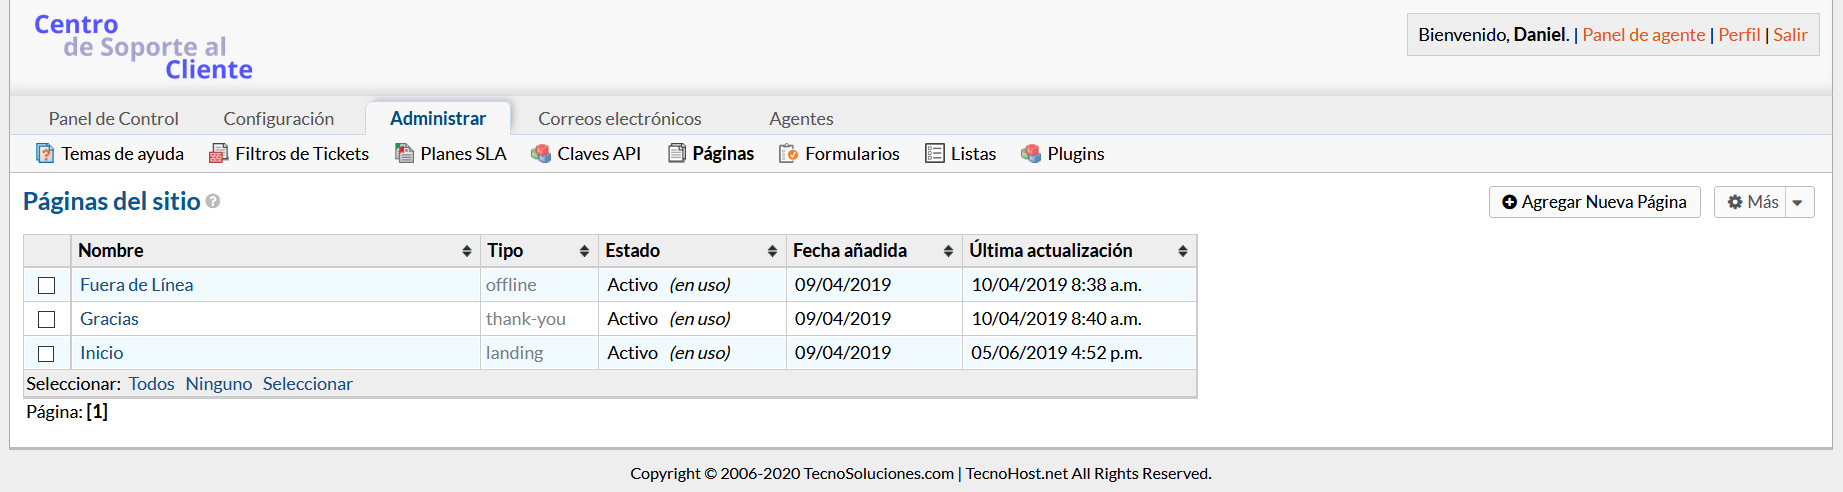Click the Todos select link

[x=151, y=384]
